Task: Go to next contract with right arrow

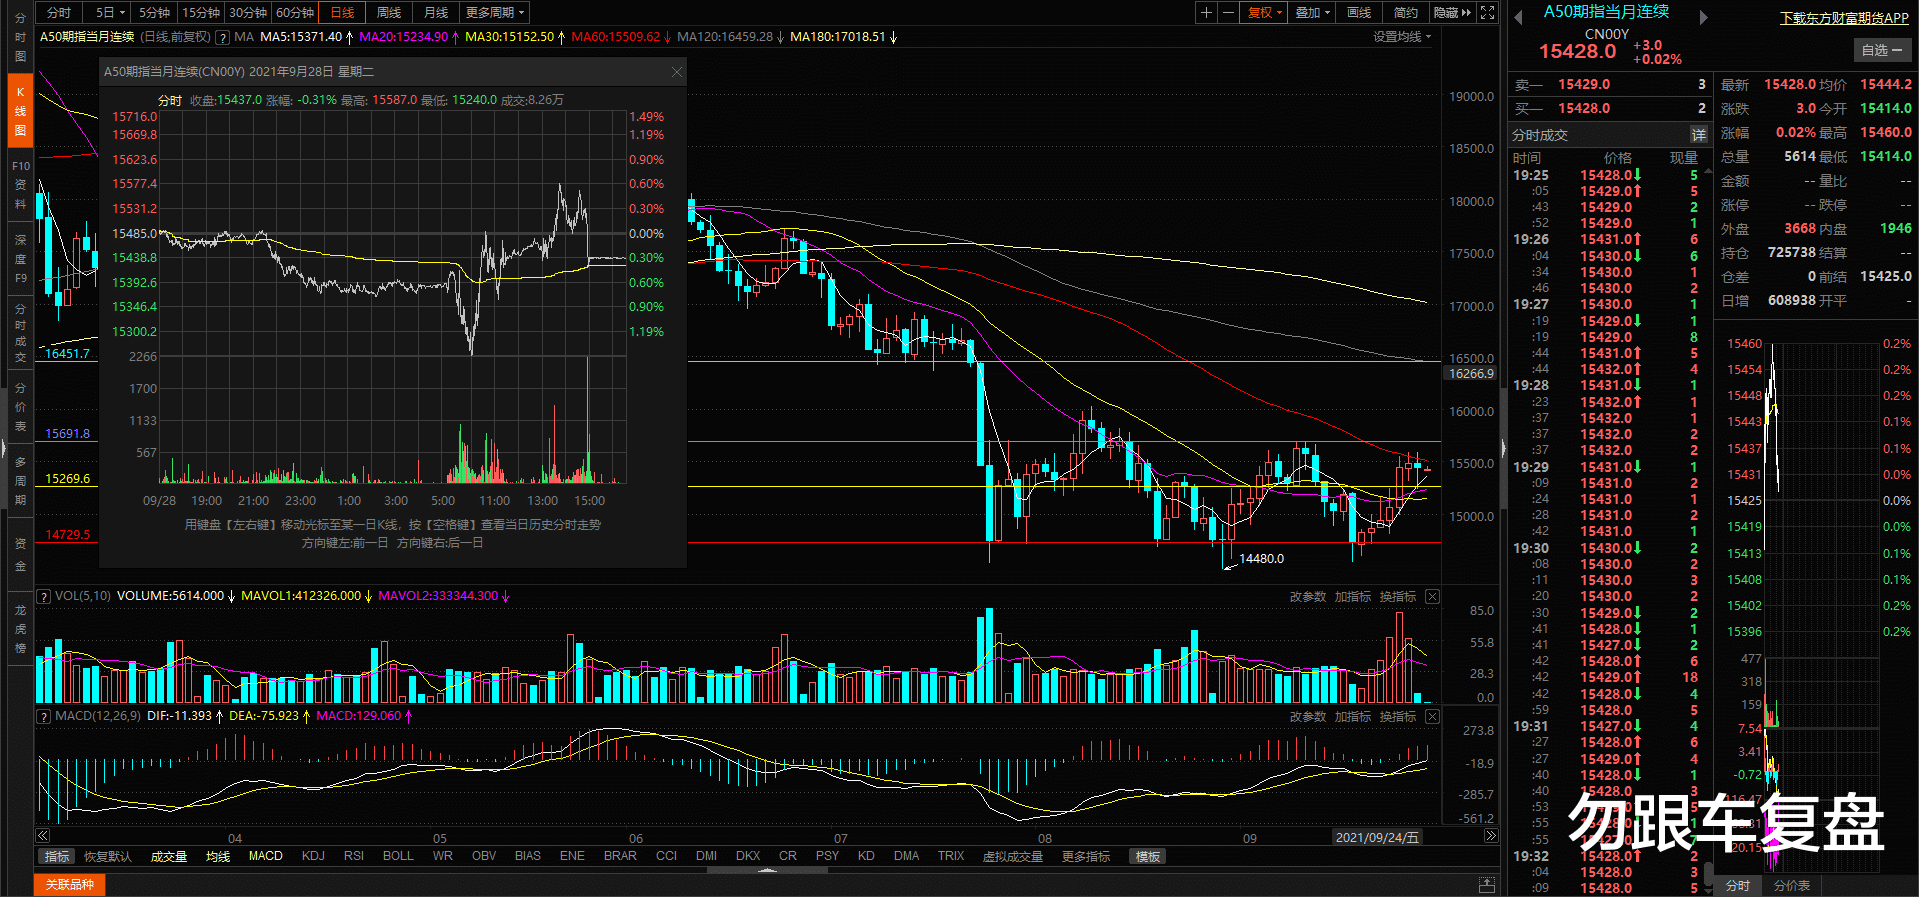Action: [x=1704, y=17]
